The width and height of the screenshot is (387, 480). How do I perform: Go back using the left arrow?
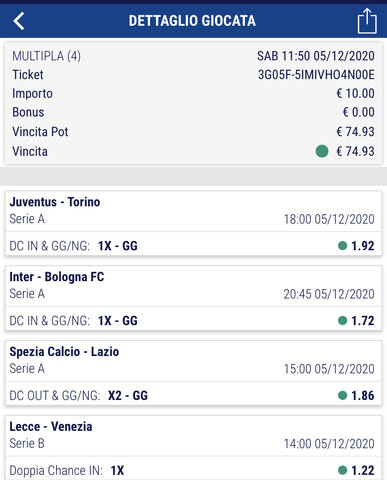coord(19,21)
